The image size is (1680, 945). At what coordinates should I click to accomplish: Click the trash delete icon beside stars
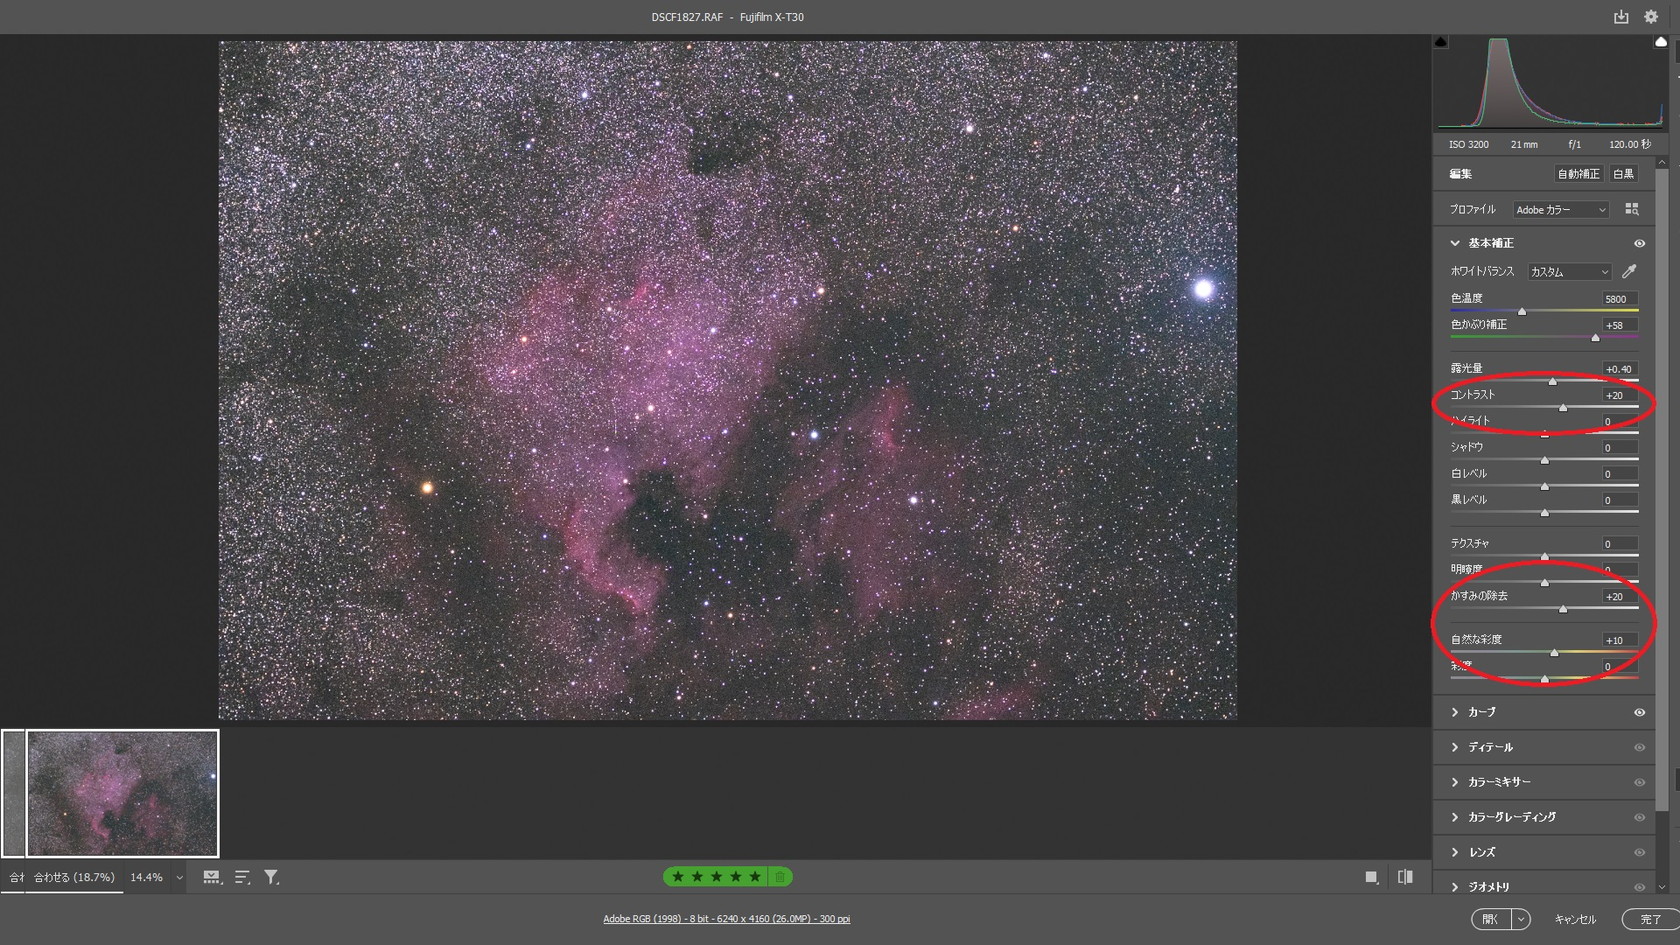pyautogui.click(x=780, y=877)
